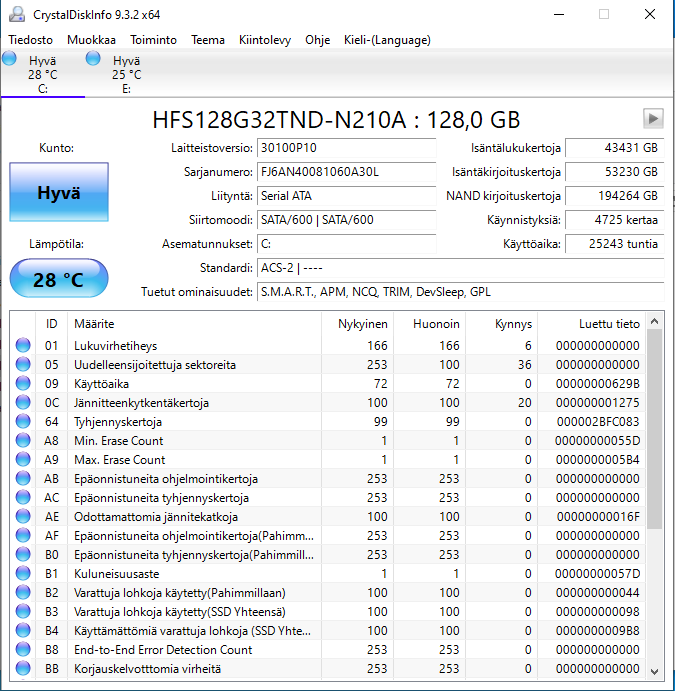This screenshot has height=691, width=675.
Task: Click the CrystalDiskInfo app icon in title bar
Action: (15, 15)
